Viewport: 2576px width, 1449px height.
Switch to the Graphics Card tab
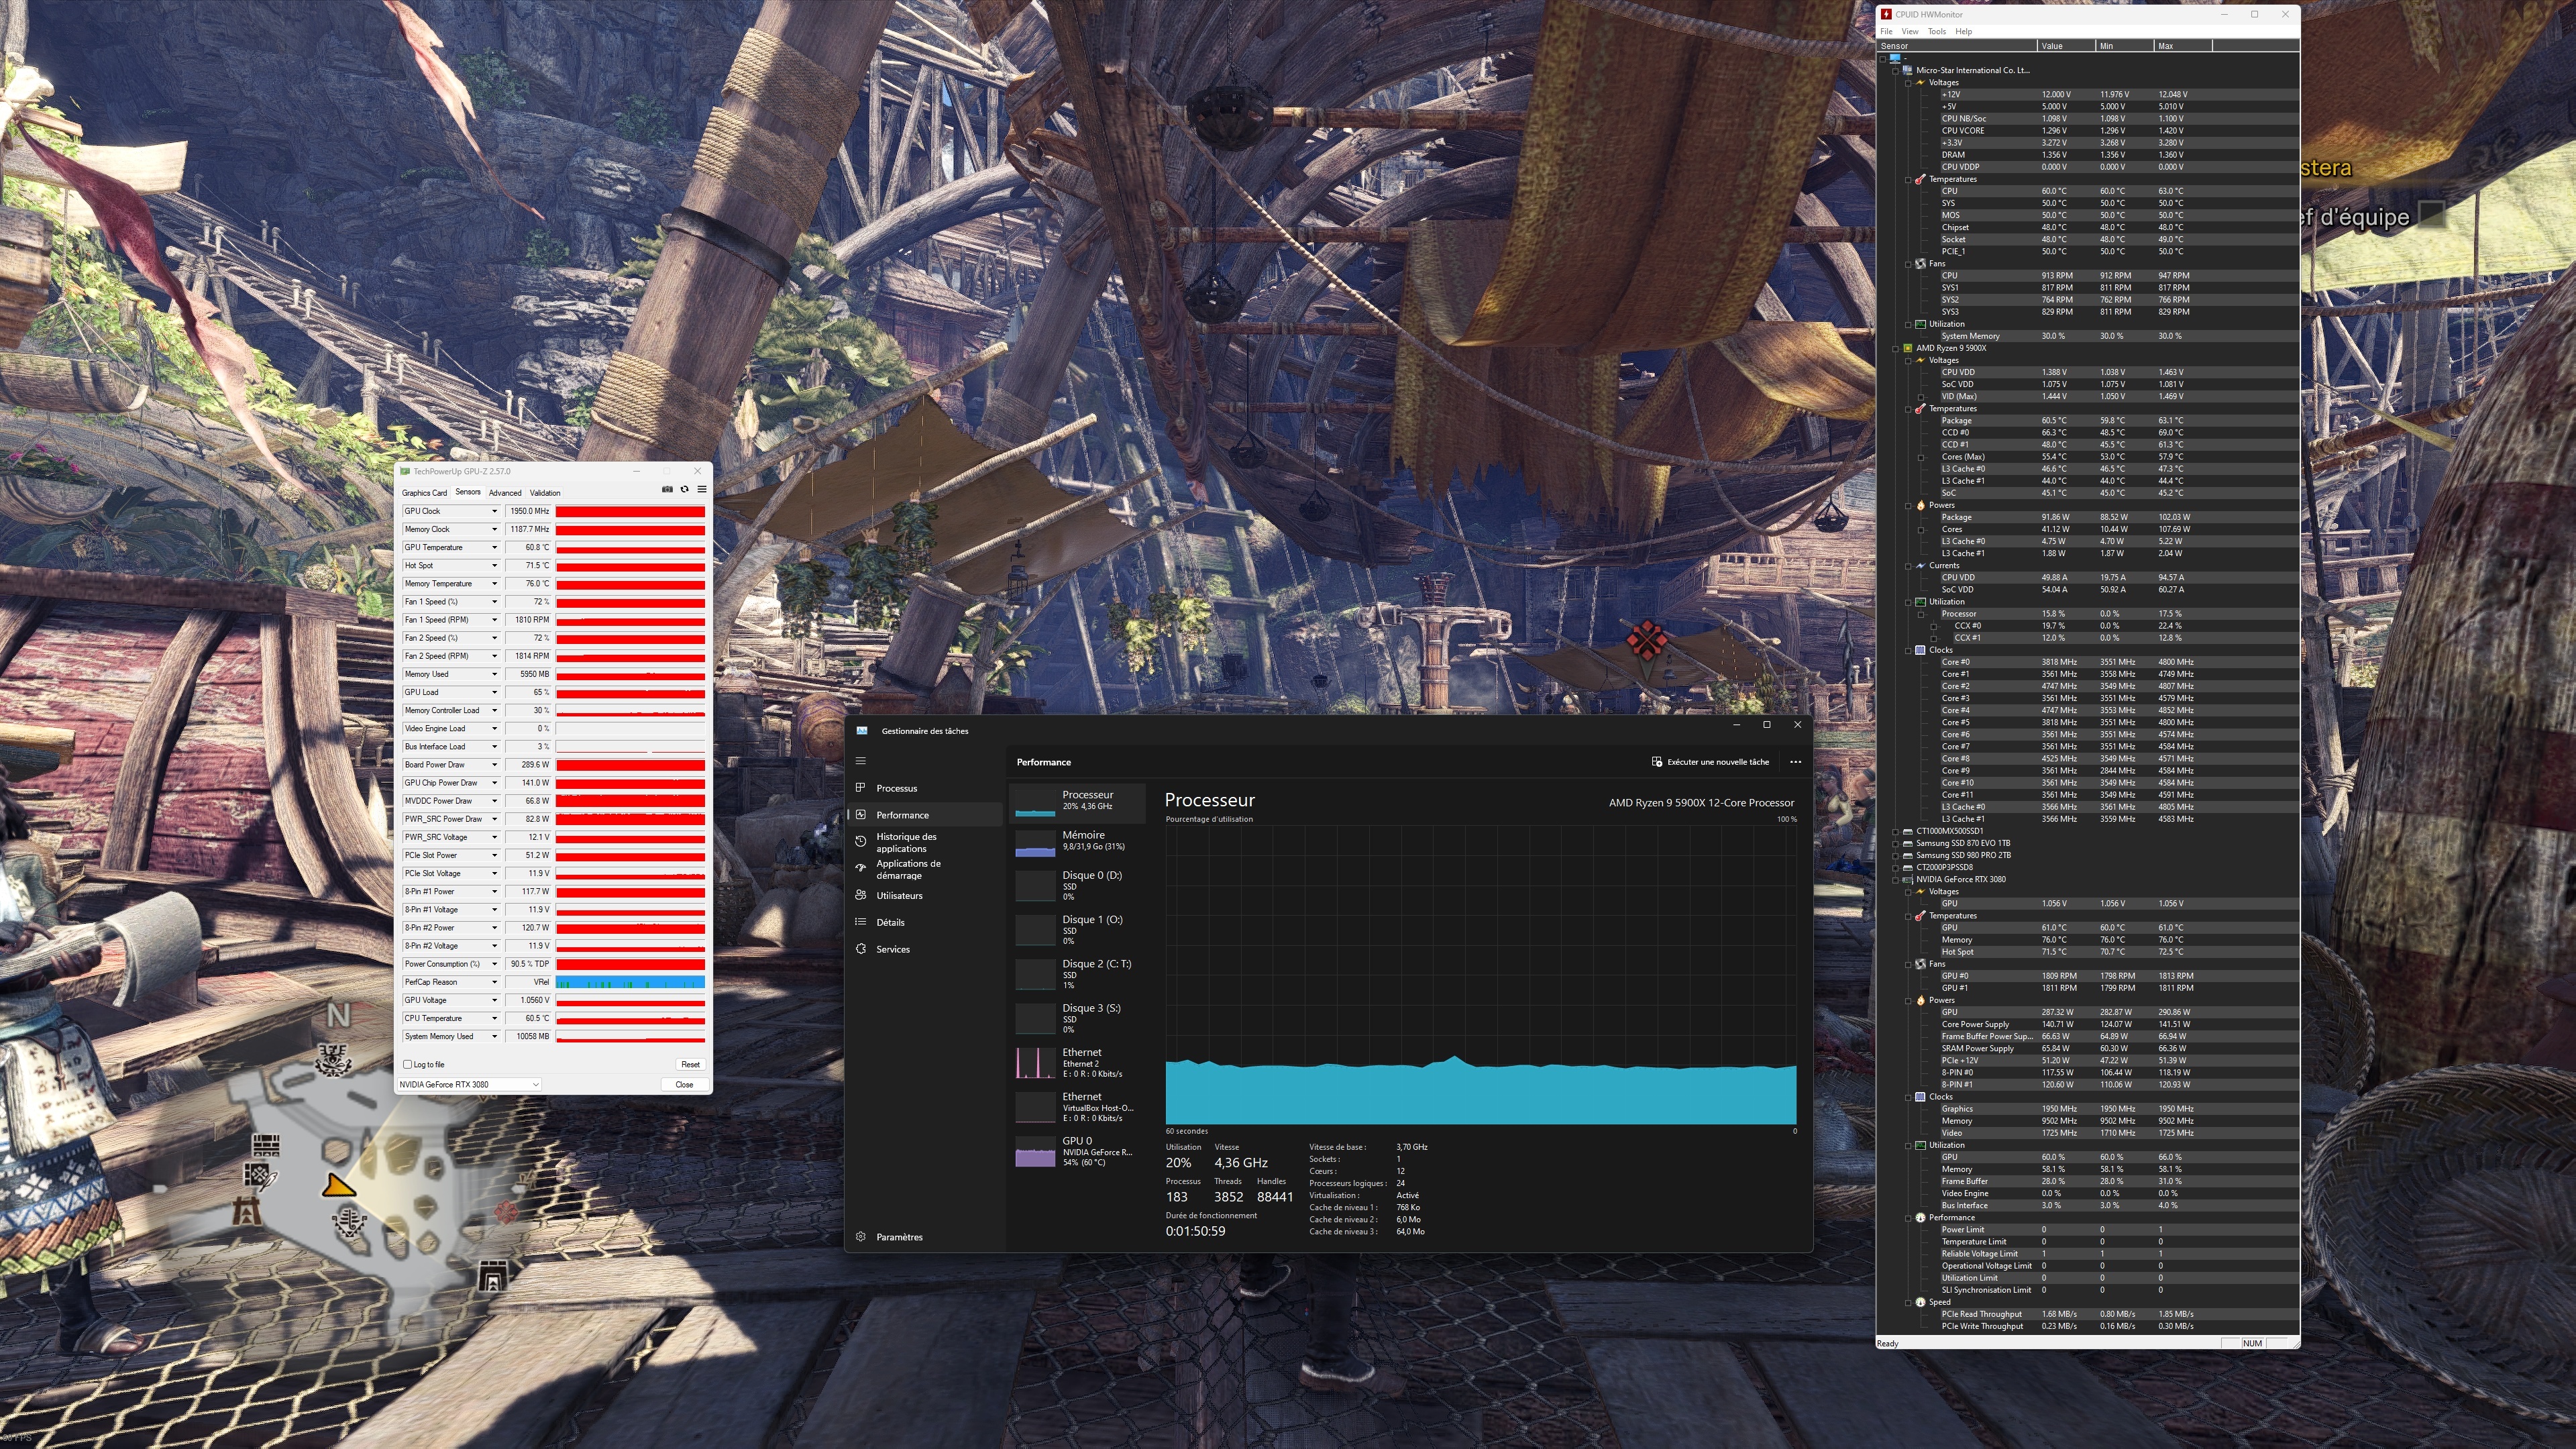coord(424,493)
